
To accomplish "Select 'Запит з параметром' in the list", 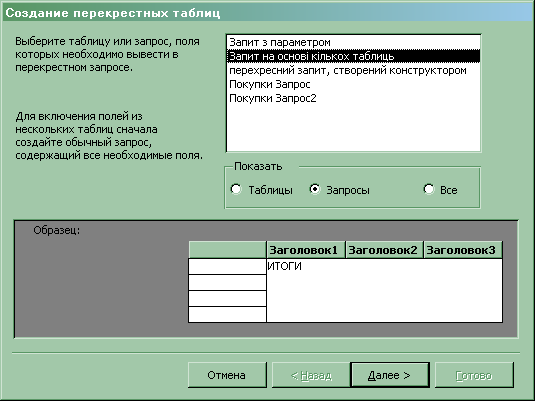I will click(x=353, y=42).
